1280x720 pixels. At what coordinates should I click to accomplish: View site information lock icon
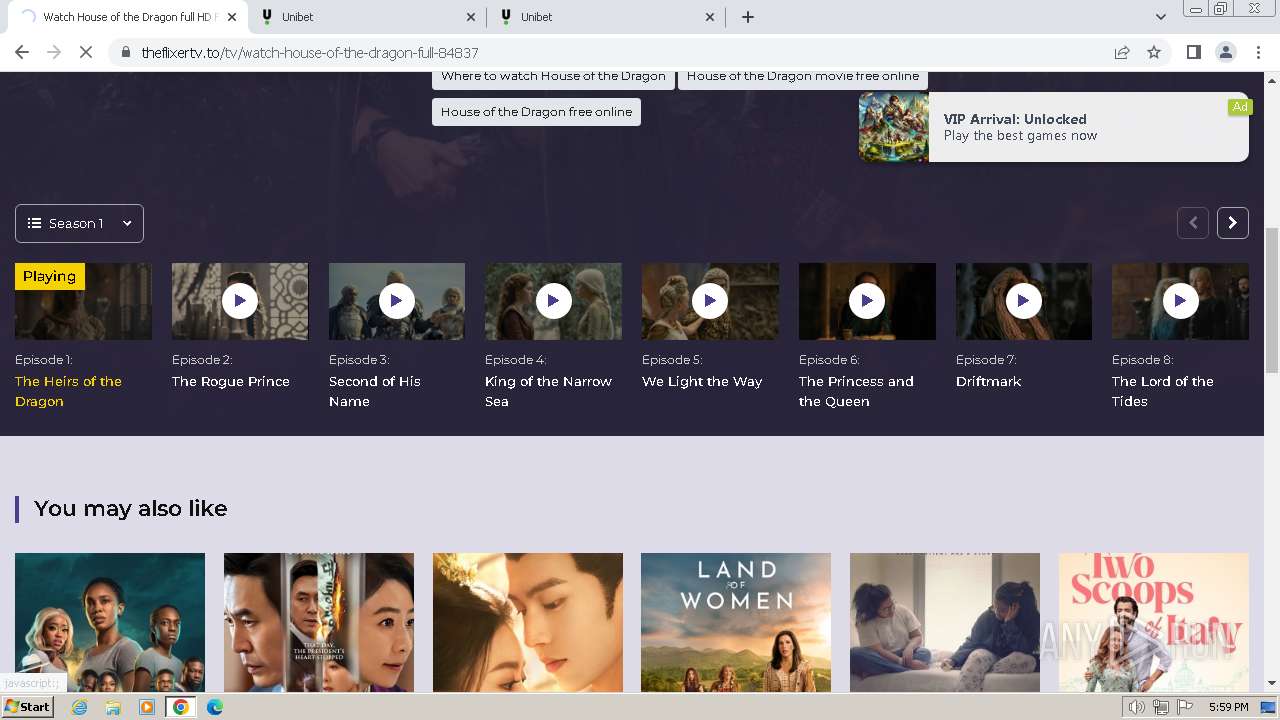click(126, 53)
